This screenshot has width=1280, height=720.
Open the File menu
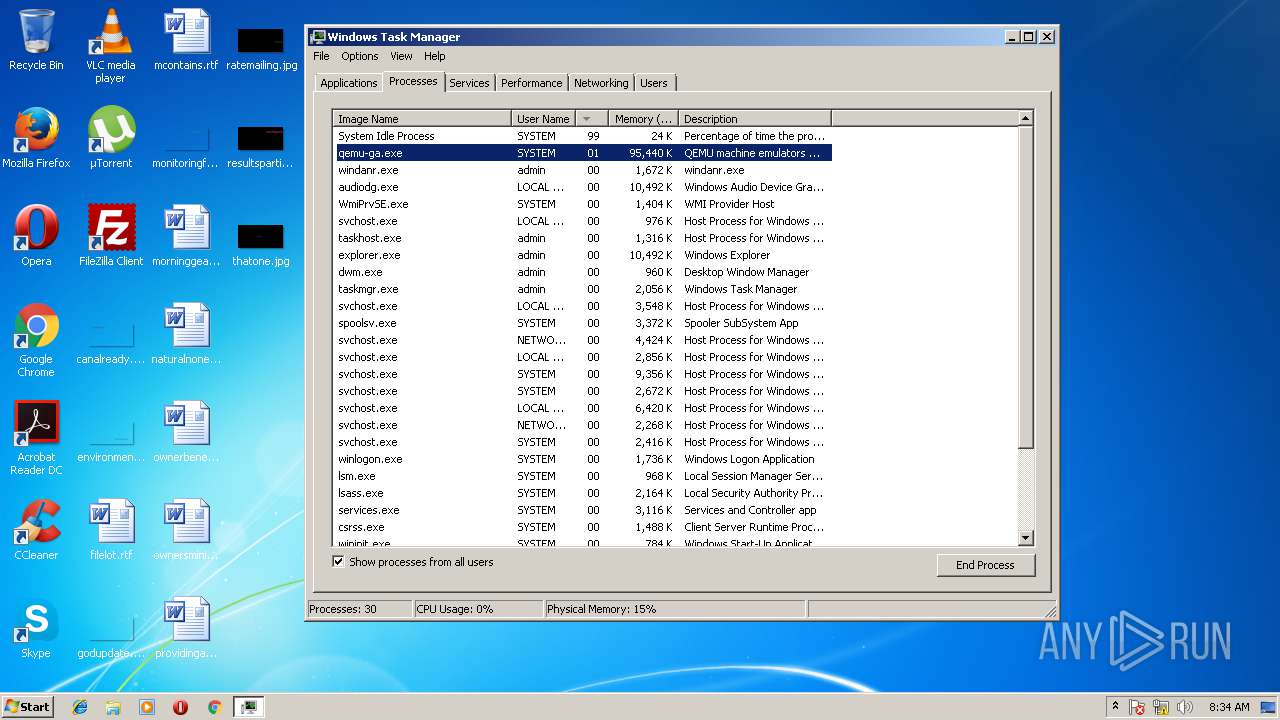[x=321, y=56]
